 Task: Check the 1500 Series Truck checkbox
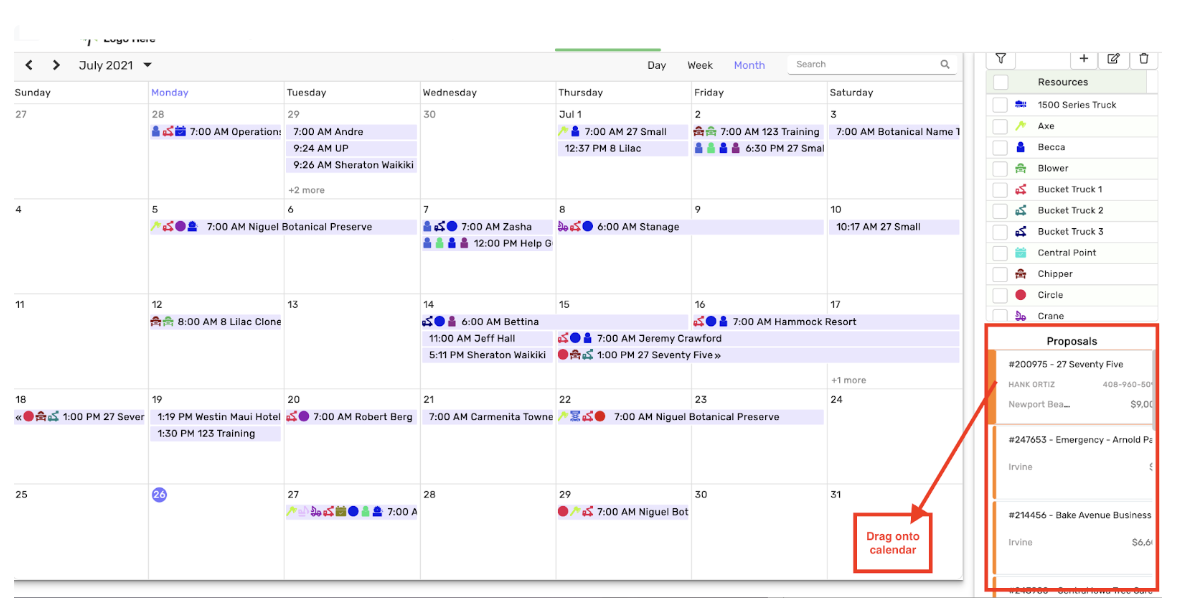1000,105
